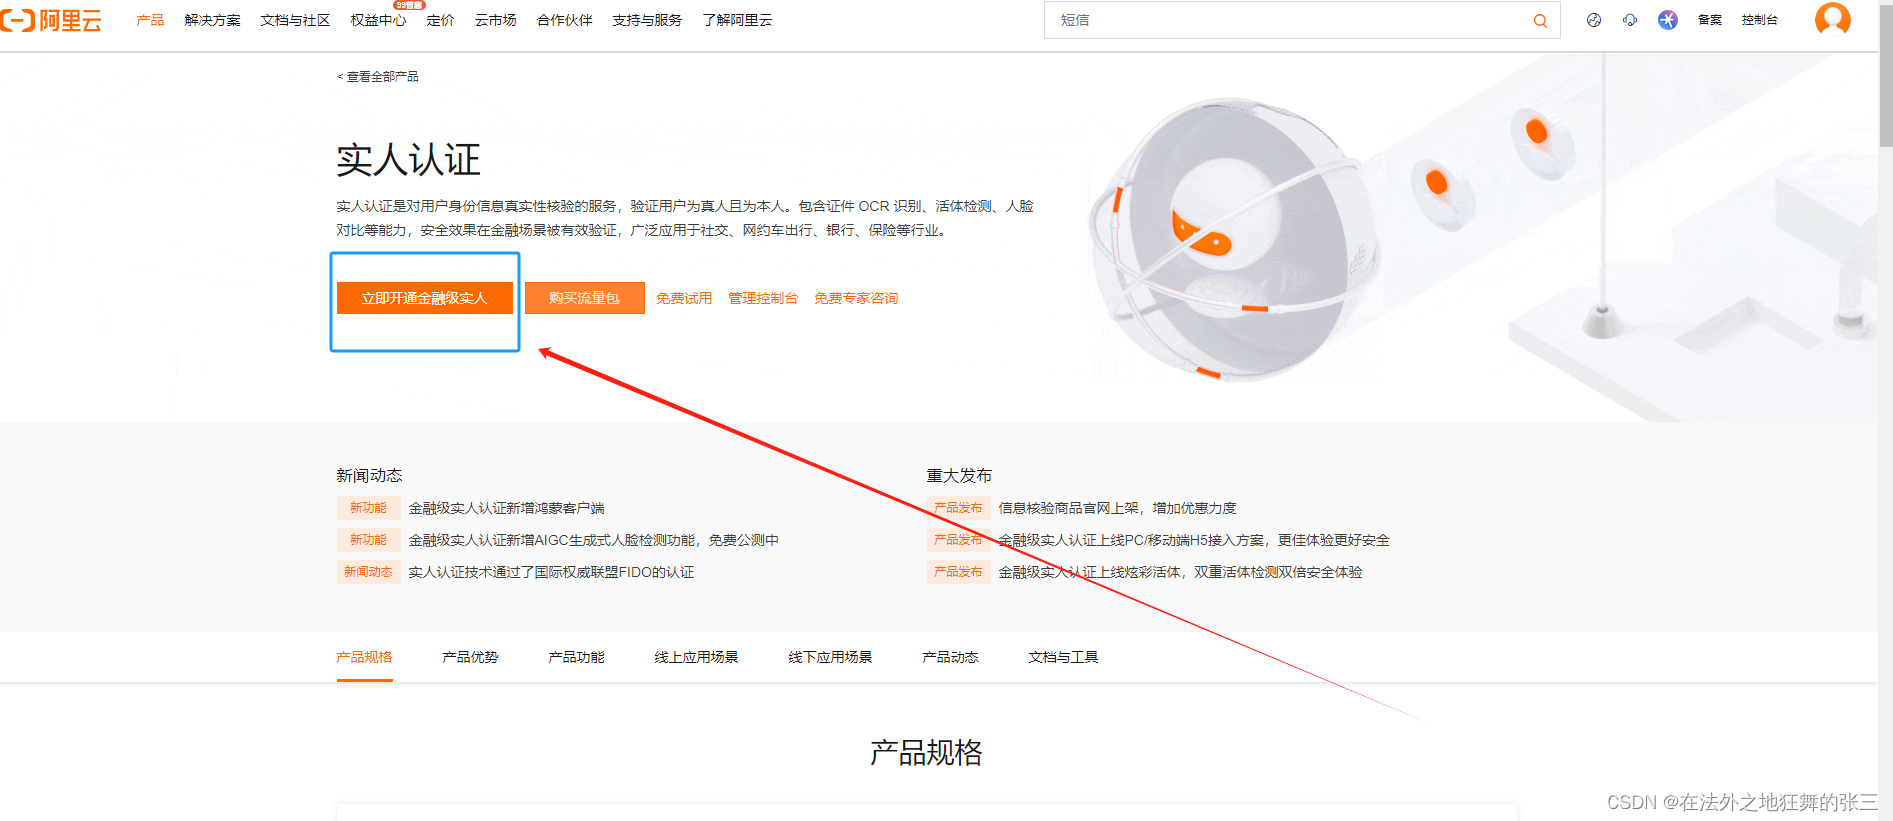
Task: Go to 控制台 console link
Action: pyautogui.click(x=1759, y=20)
